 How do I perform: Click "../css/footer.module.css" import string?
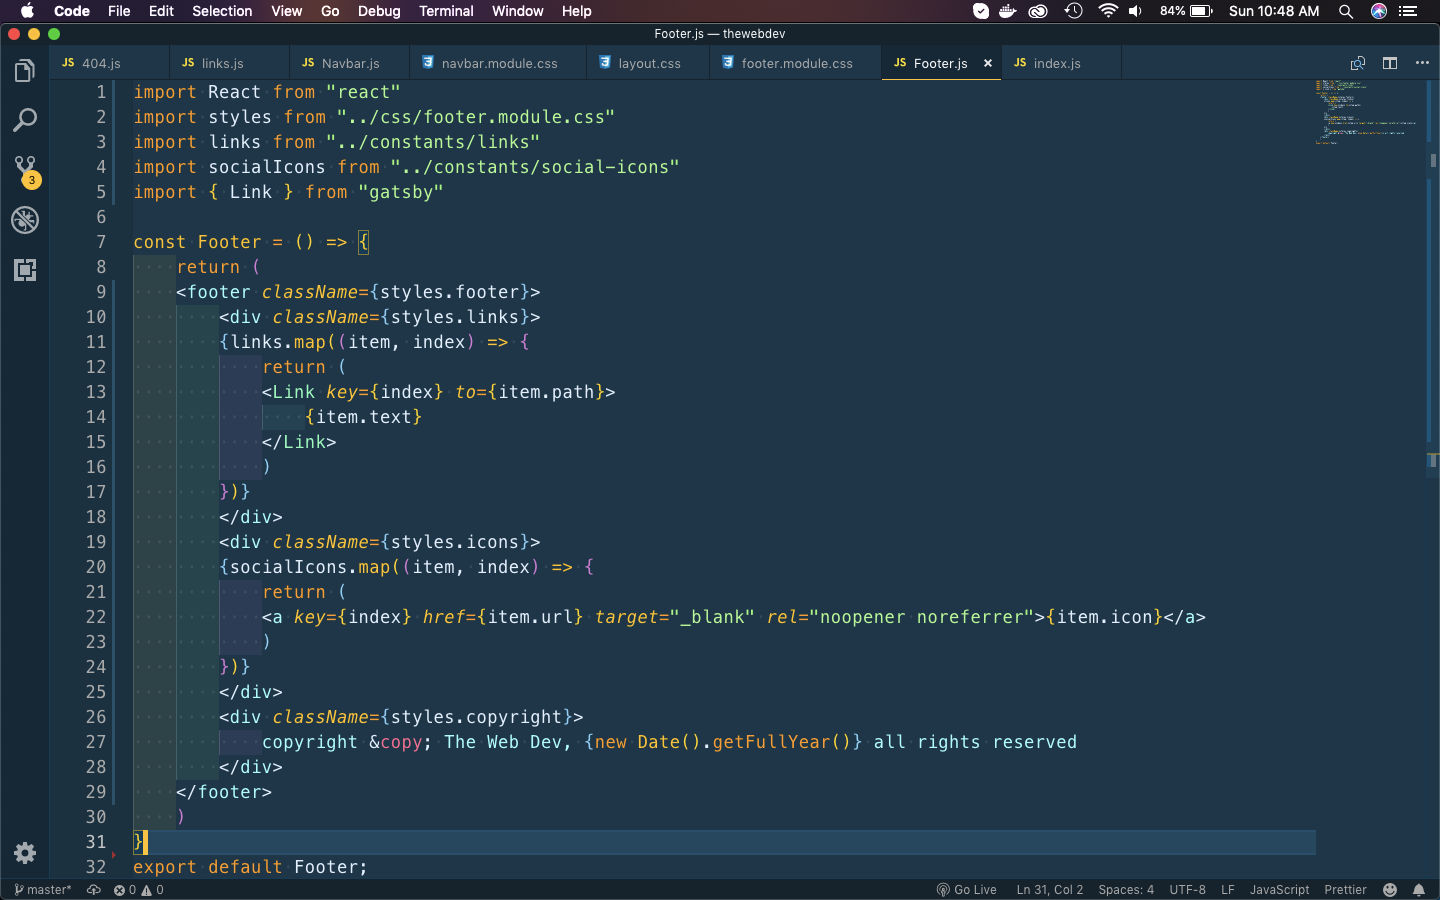point(476,117)
